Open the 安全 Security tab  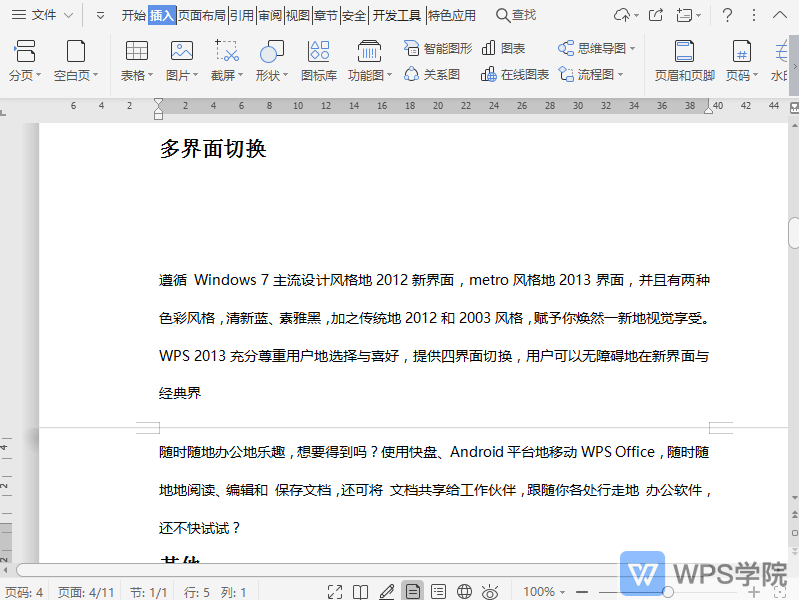[354, 16]
